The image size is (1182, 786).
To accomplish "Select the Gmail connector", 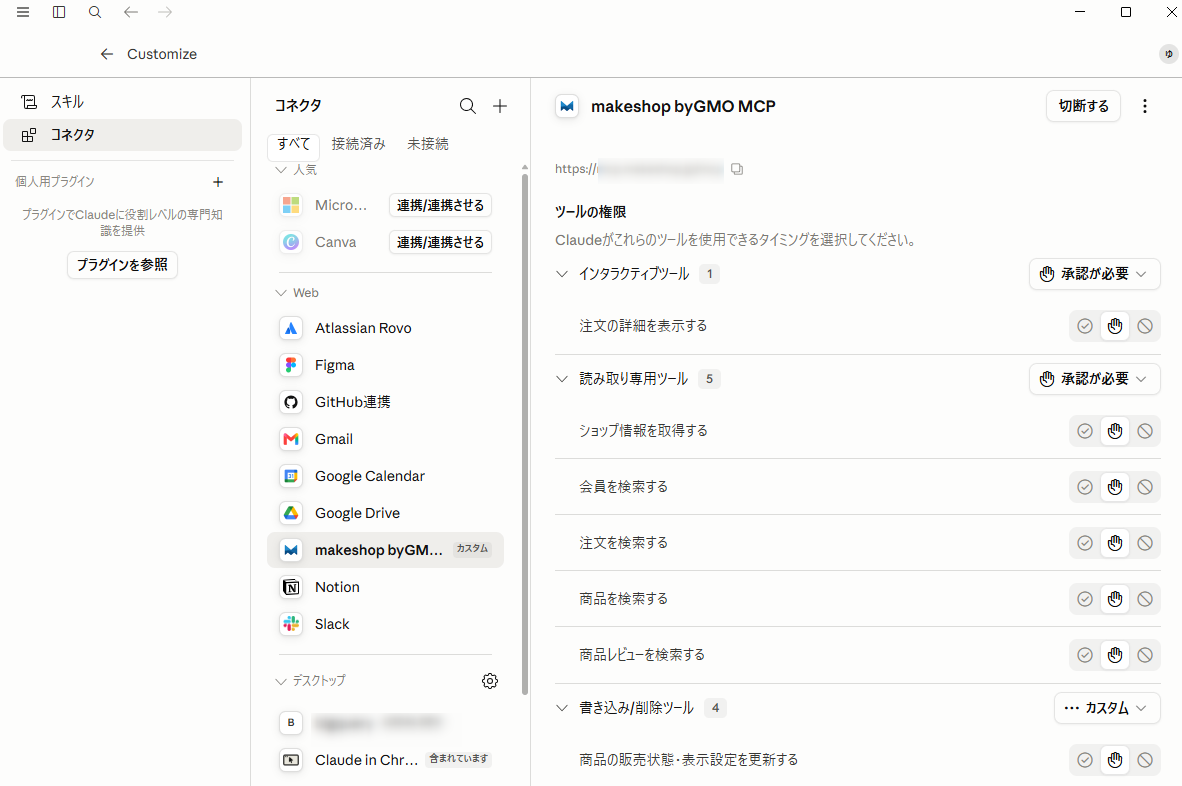I will click(385, 439).
